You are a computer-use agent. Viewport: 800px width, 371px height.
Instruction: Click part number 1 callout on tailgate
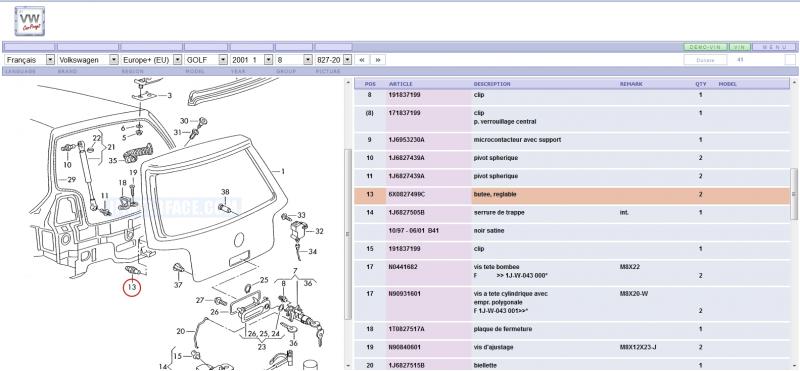283,171
